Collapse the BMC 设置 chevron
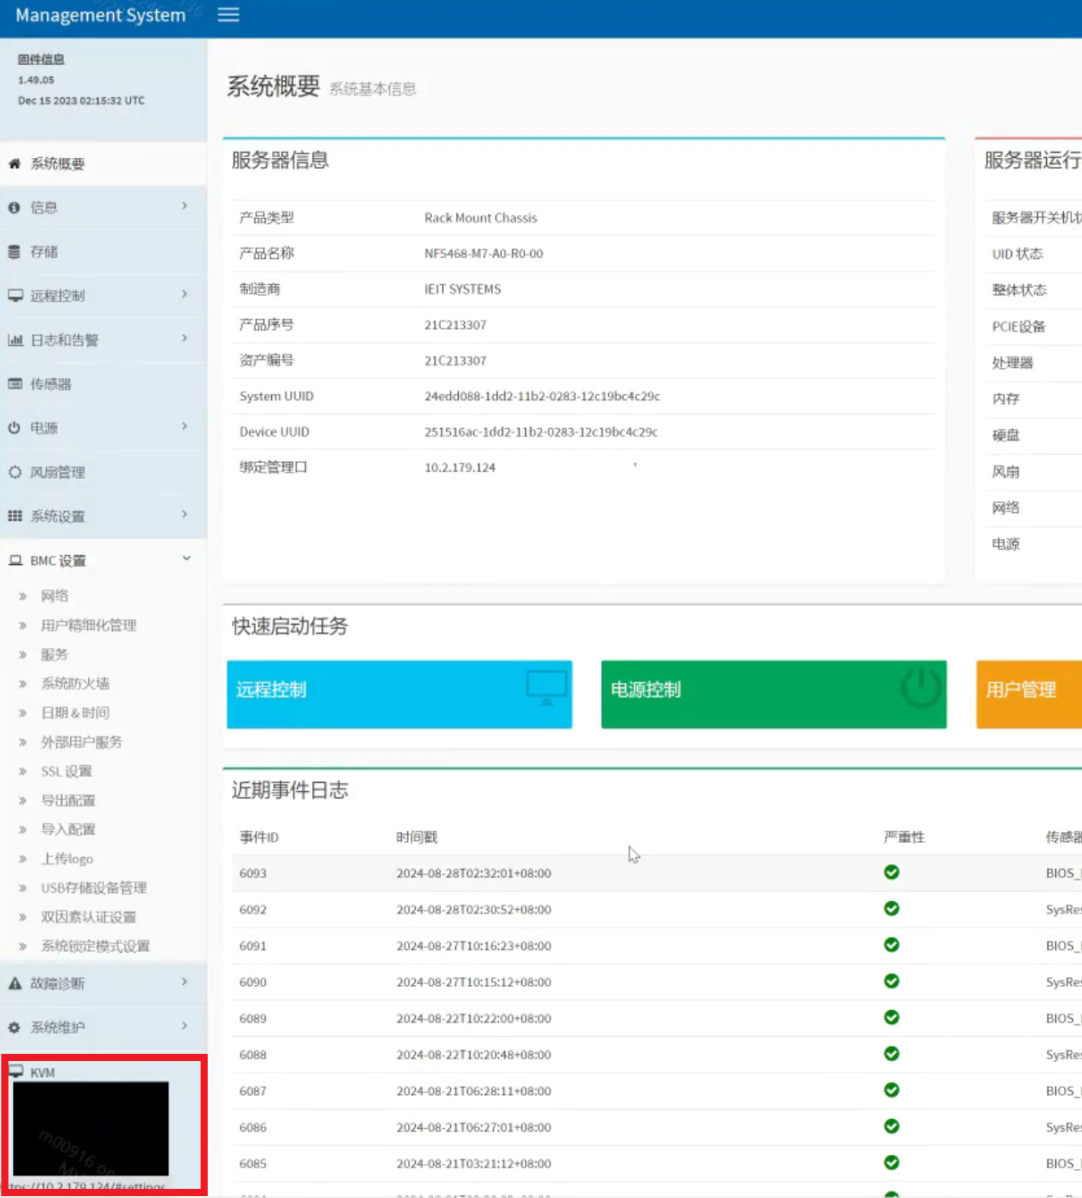The width and height of the screenshot is (1082, 1198). (186, 559)
